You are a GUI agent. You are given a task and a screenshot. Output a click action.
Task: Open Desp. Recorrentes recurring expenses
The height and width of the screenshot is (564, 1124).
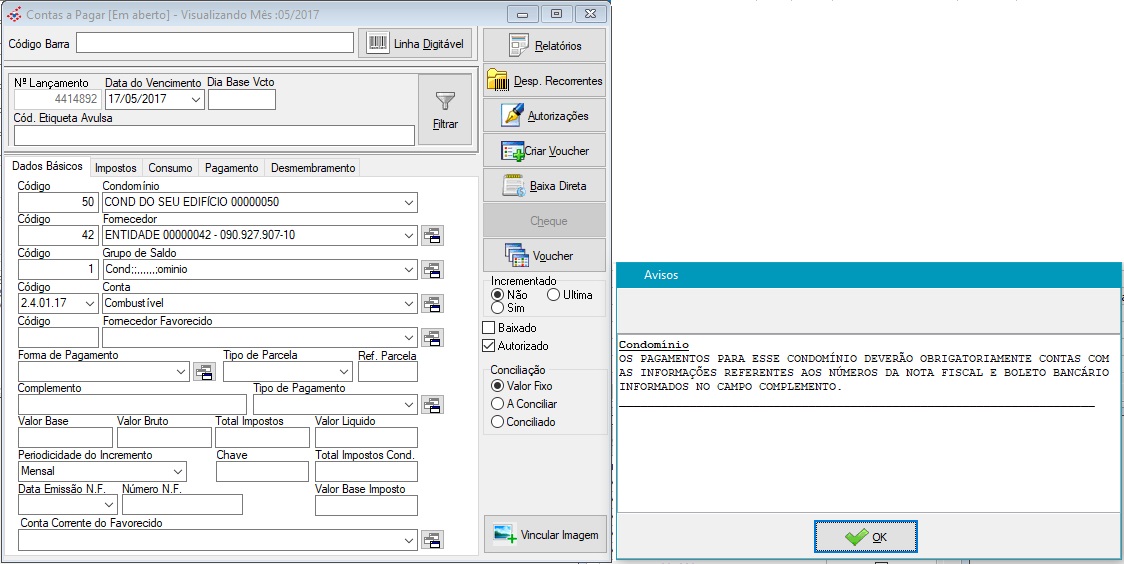(544, 80)
